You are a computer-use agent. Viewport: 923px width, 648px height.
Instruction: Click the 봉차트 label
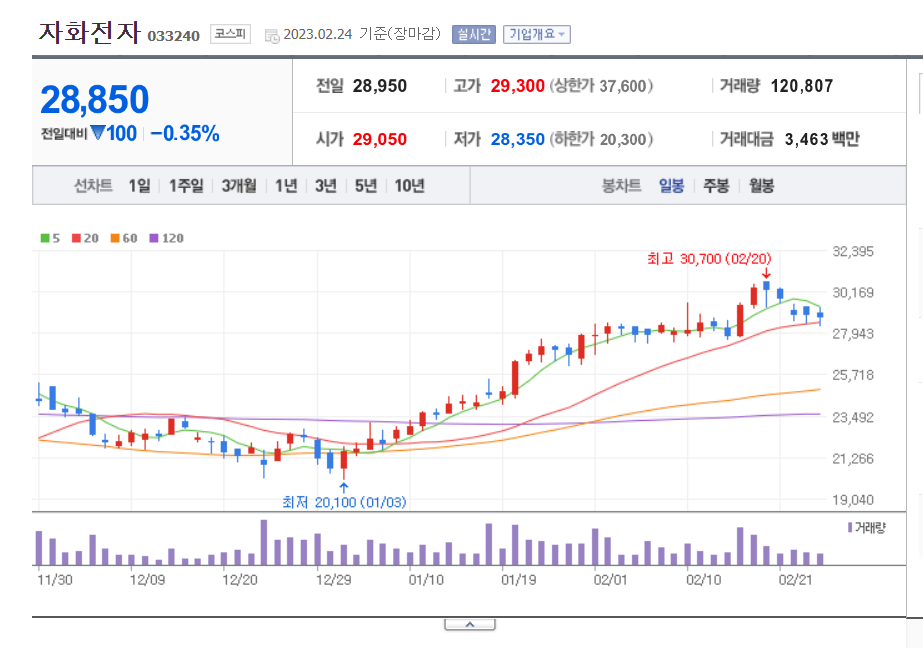click(621, 186)
